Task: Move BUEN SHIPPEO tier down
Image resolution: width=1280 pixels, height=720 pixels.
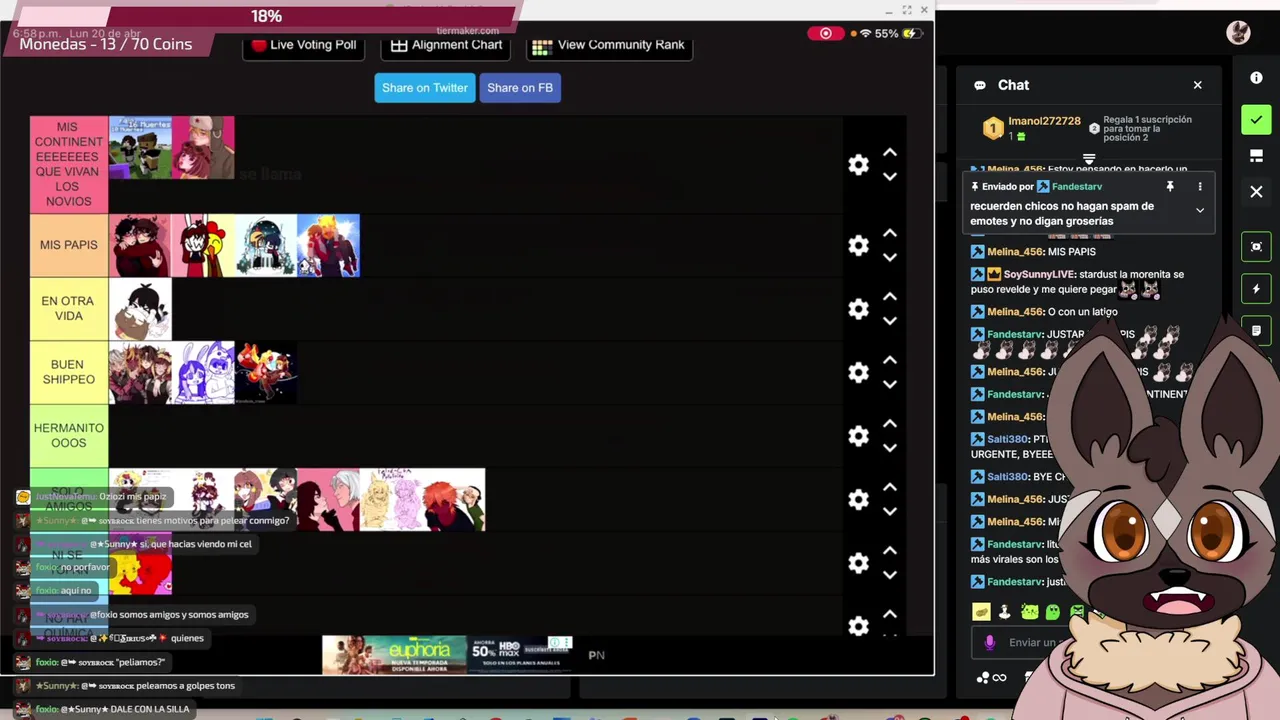Action: (x=890, y=384)
